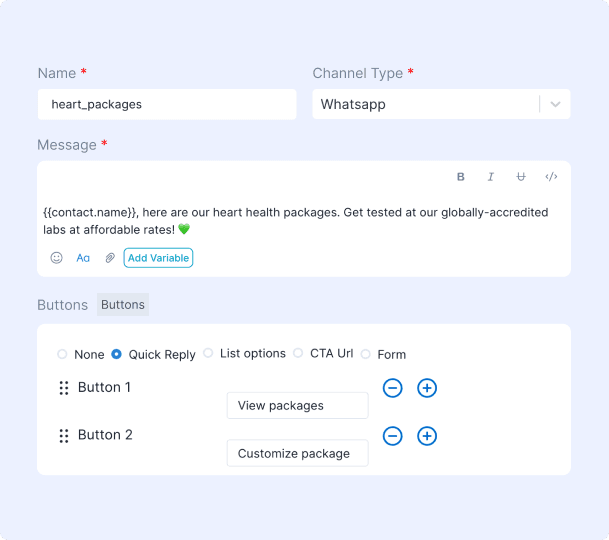Edit the Name field heart_packages
Screen dimensions: 609x540
167,104
